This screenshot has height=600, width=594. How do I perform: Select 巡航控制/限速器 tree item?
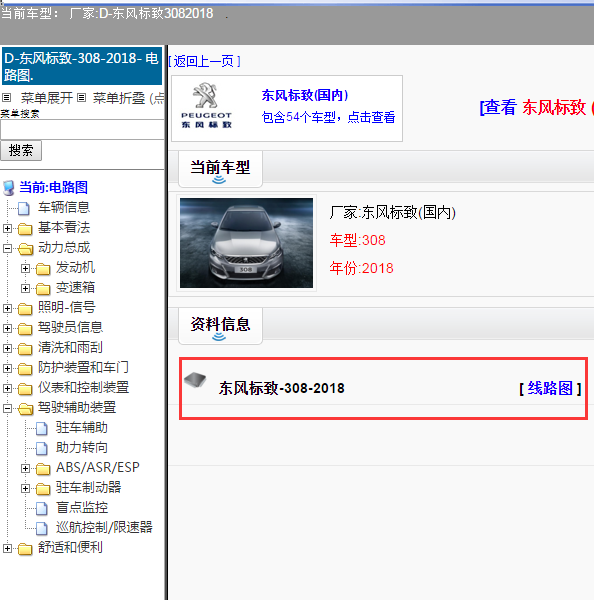tap(104, 527)
